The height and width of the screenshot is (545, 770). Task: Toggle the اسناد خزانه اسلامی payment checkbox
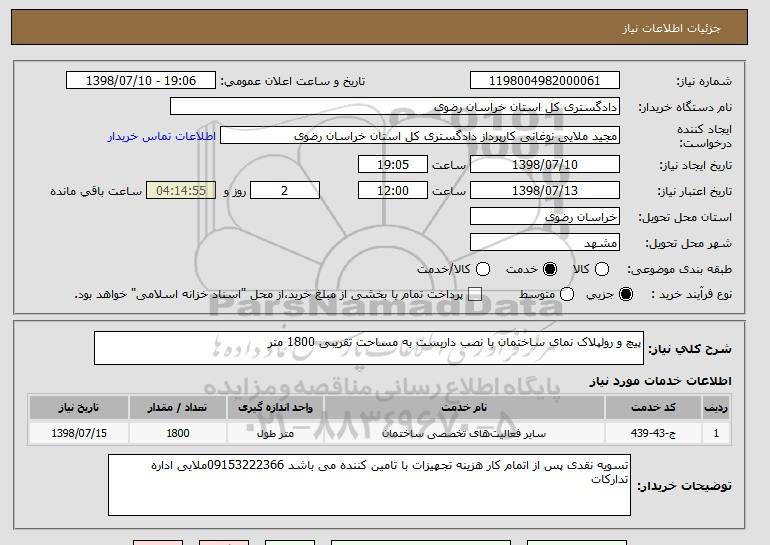tap(475, 294)
